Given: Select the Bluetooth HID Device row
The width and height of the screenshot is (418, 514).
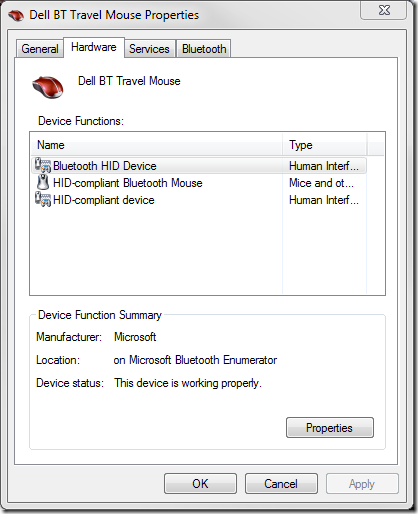Looking at the screenshot, I should pos(199,166).
